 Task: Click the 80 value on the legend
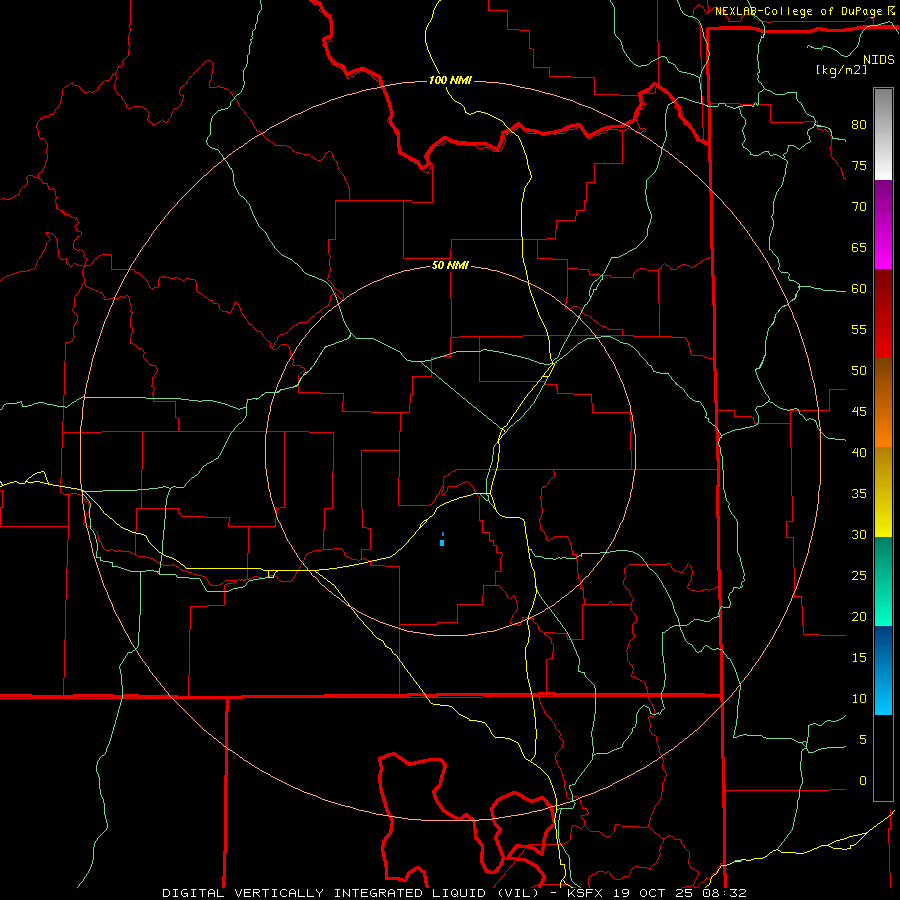[859, 125]
